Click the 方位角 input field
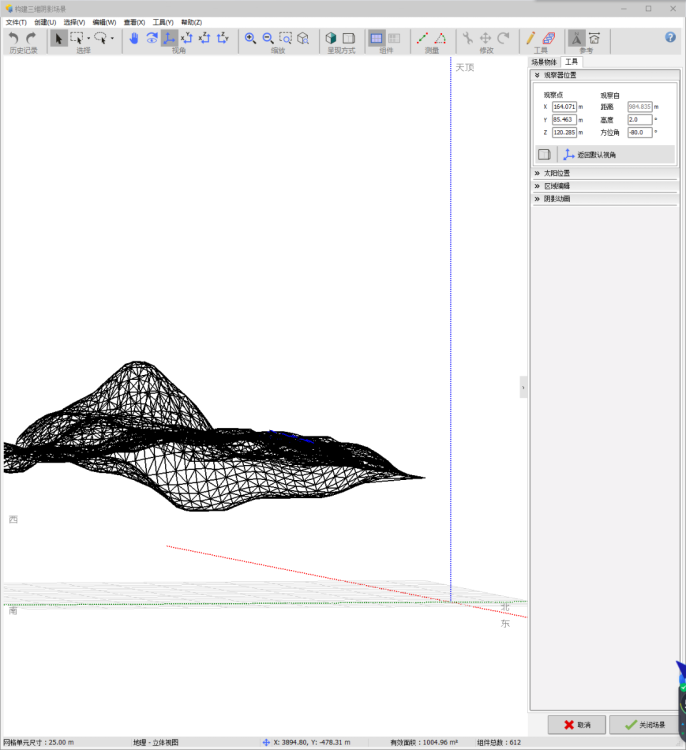The width and height of the screenshot is (686, 750). (639, 132)
